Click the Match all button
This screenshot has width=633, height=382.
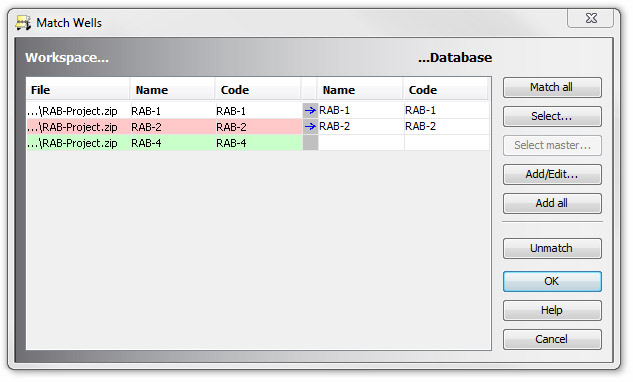point(552,87)
